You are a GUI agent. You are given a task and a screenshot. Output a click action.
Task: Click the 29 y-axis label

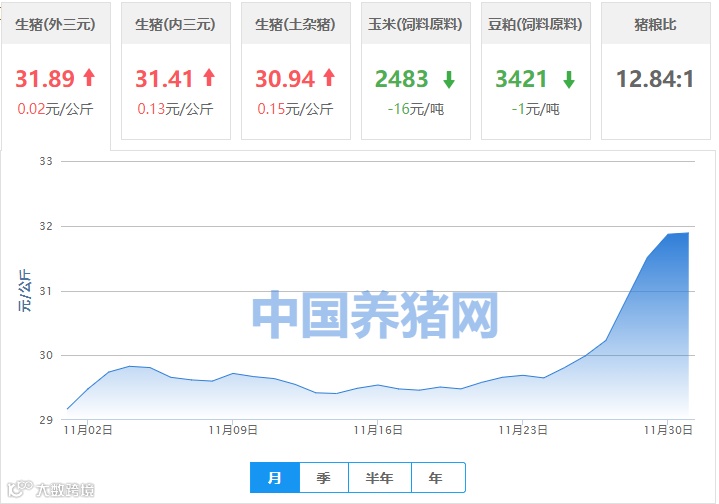(x=46, y=420)
